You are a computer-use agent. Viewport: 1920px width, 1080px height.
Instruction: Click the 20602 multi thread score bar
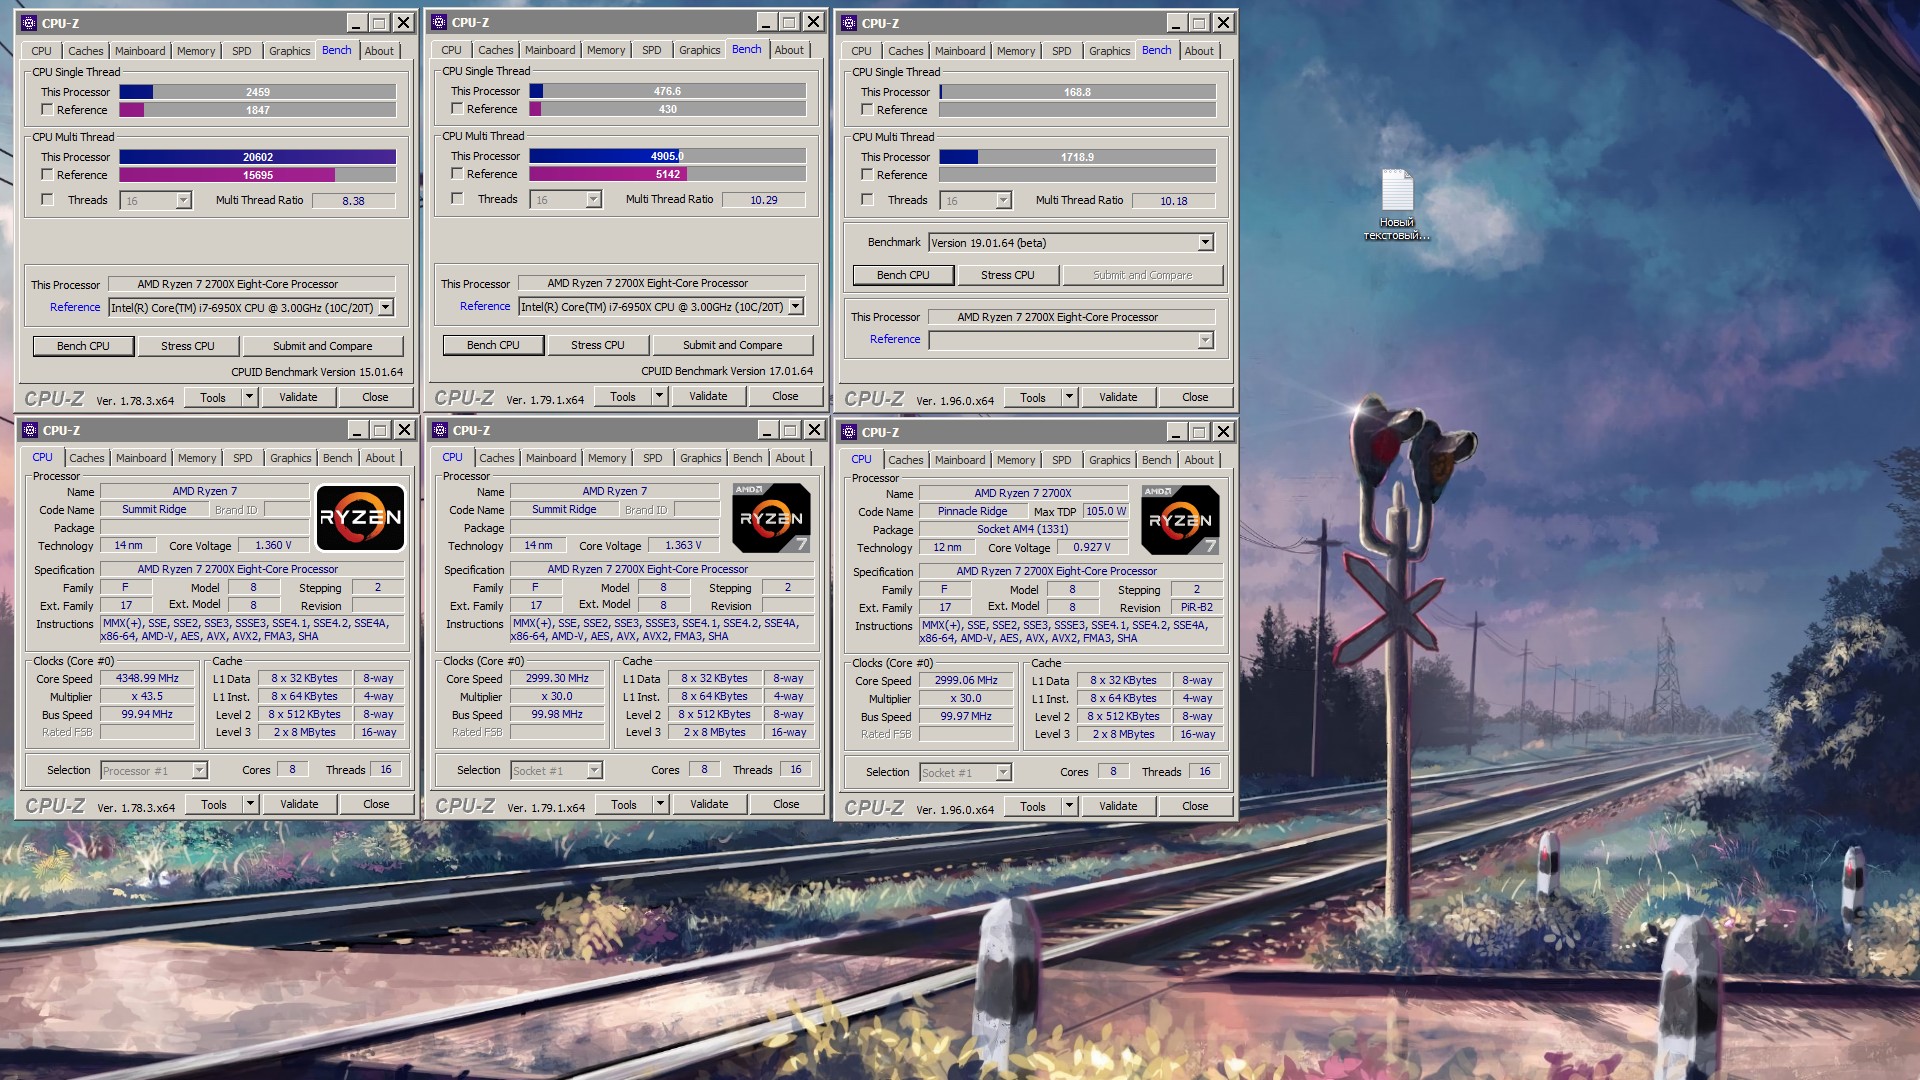257,157
